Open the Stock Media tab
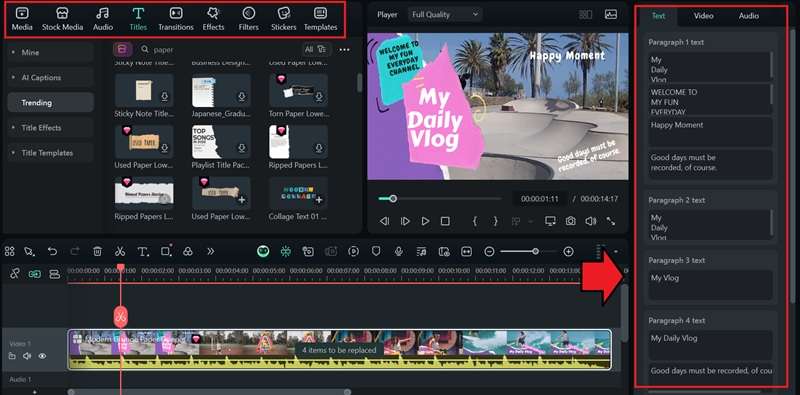800x395 pixels. tap(62, 19)
